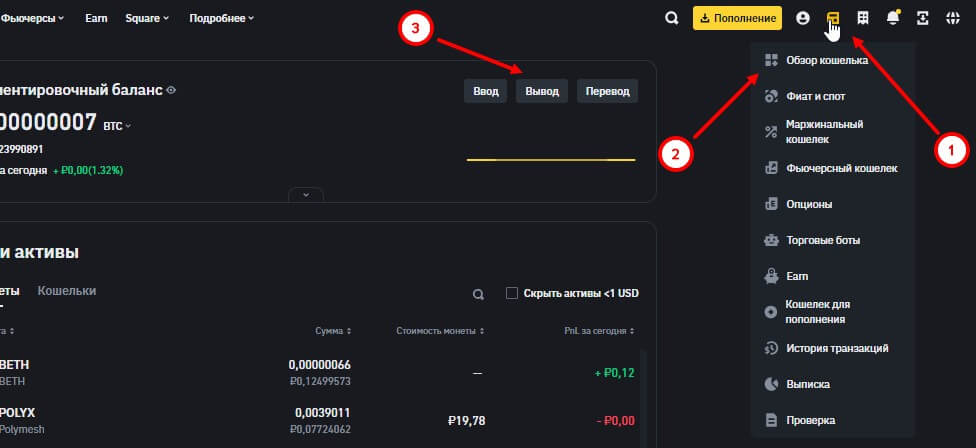
Task: Click the app download QR icon
Action: [922, 18]
